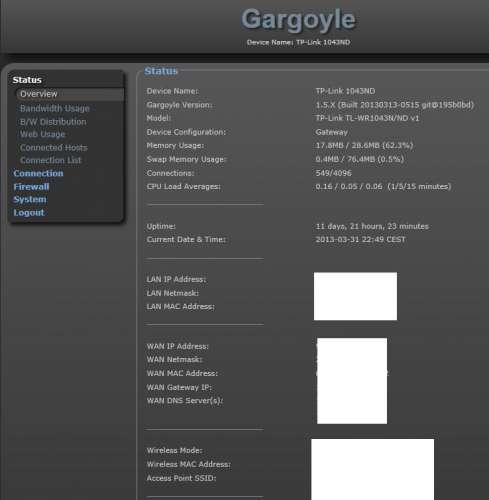489x500 pixels.
Task: Click the Memory Usage value 17.8MB / 28.6MB
Action: tap(364, 146)
